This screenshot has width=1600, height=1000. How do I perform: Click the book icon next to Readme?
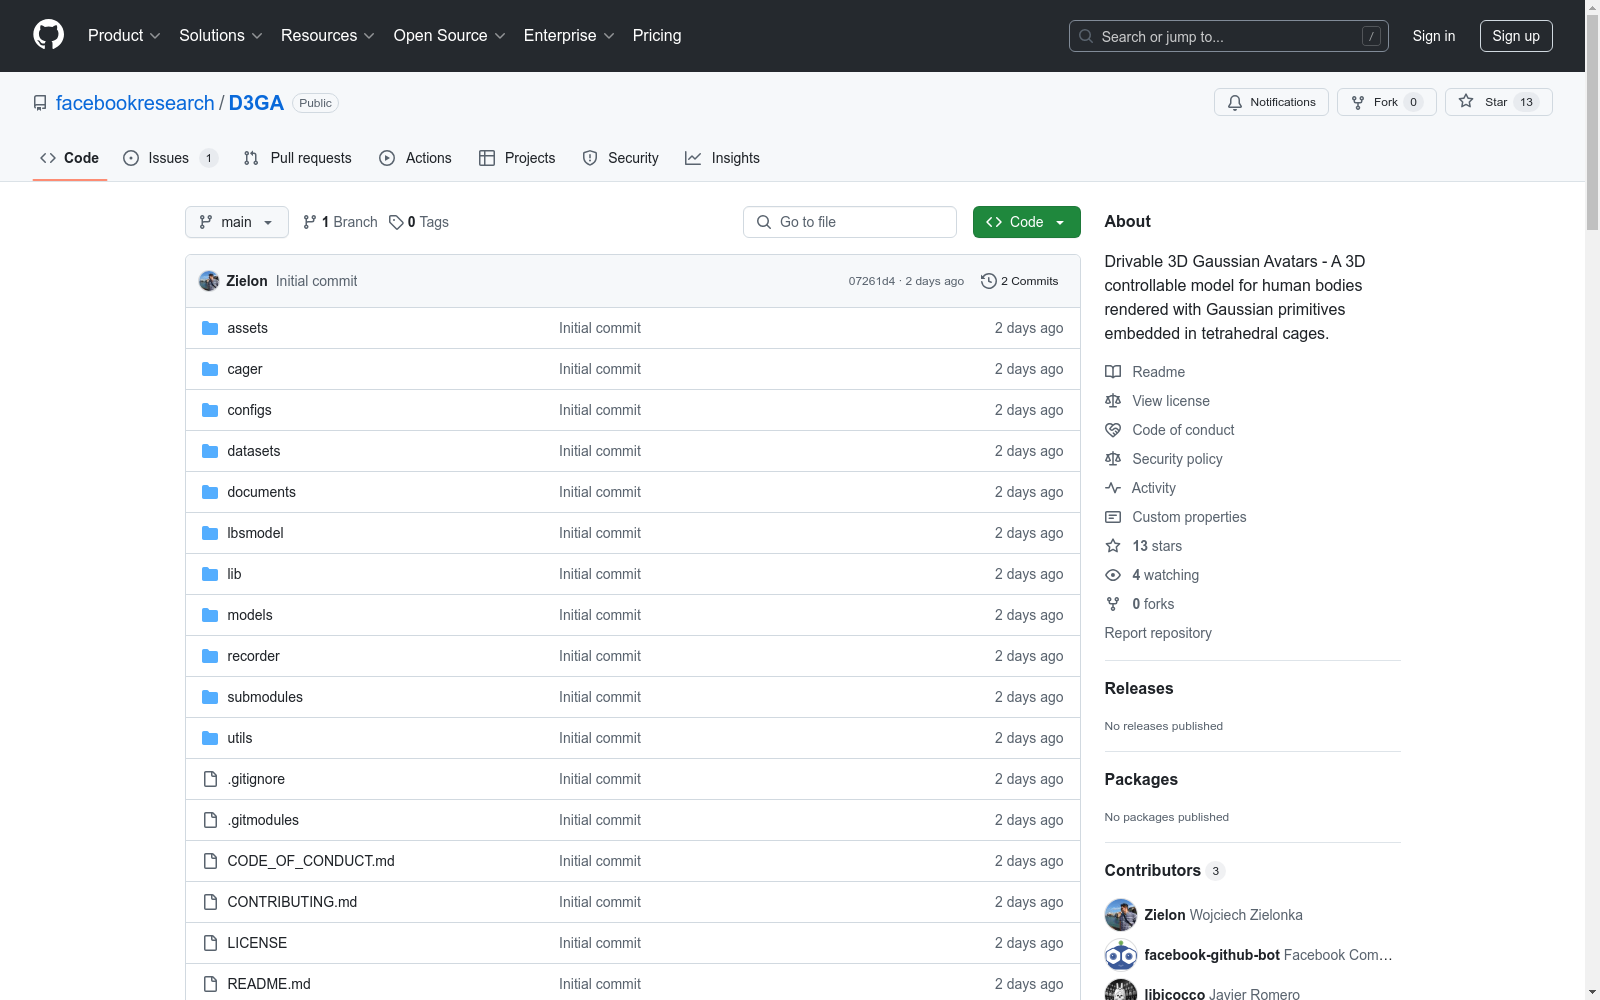pyautogui.click(x=1113, y=372)
